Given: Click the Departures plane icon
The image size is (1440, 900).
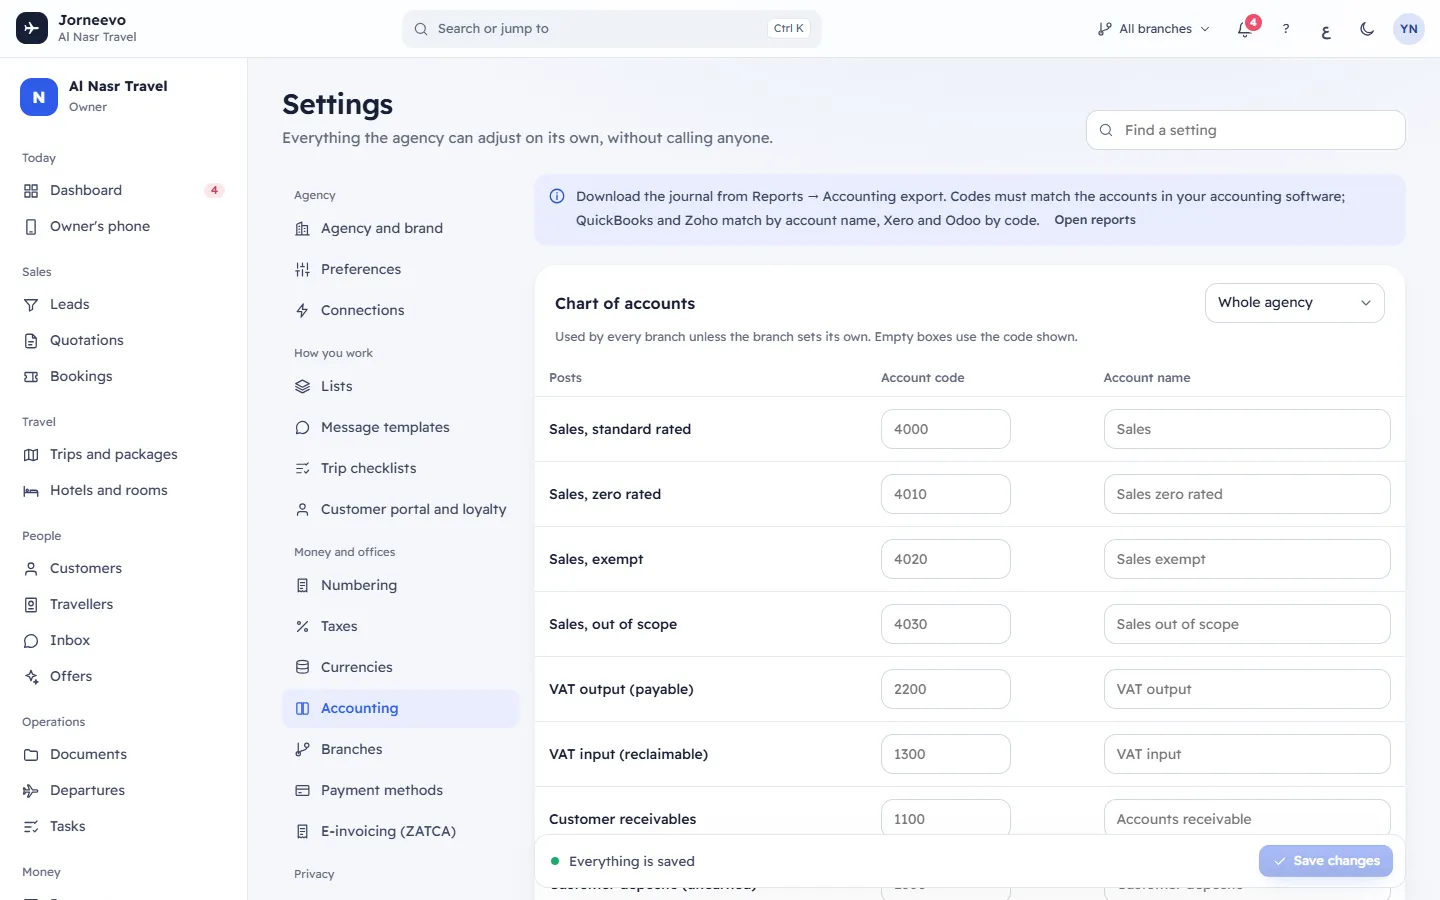Looking at the screenshot, I should pyautogui.click(x=31, y=790).
